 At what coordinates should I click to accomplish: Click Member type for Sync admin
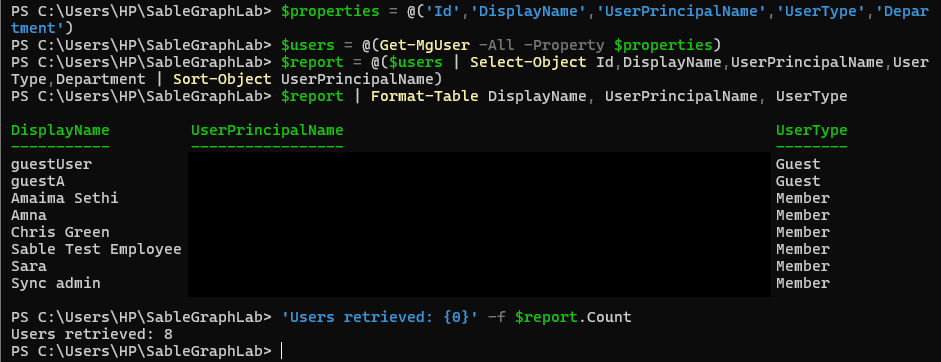pyautogui.click(x=802, y=283)
